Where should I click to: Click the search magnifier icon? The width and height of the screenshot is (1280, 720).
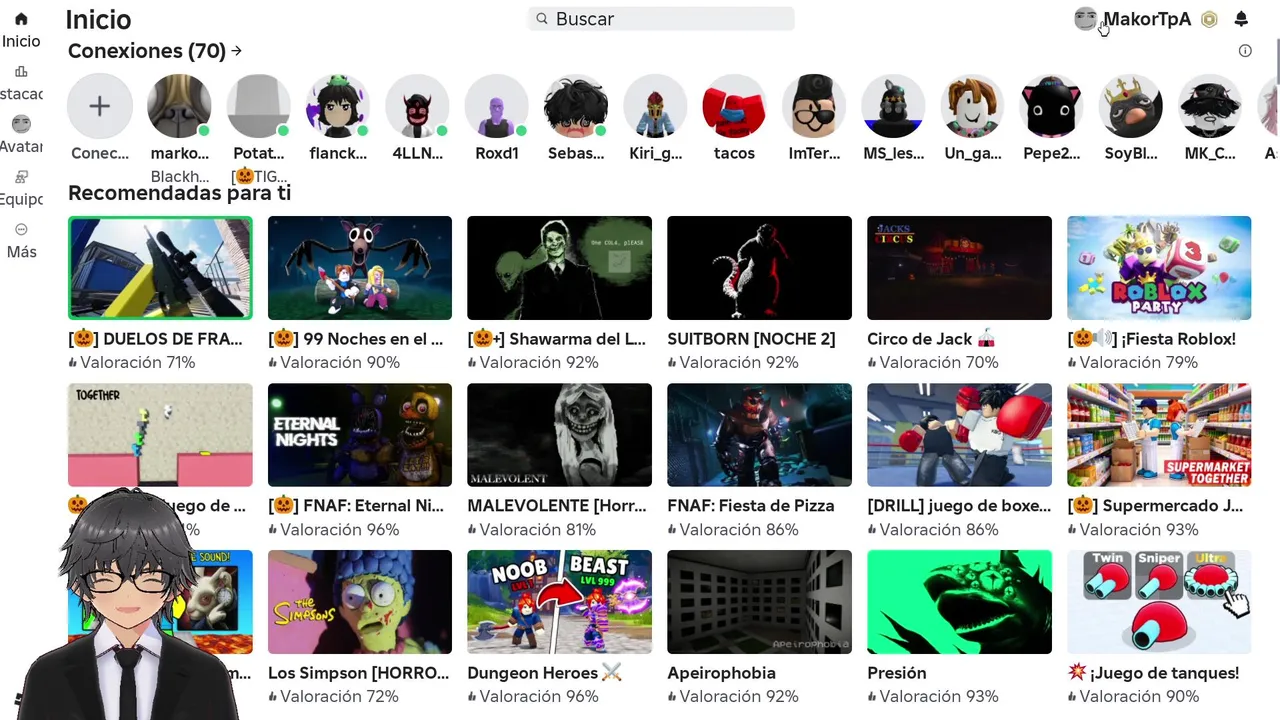(542, 19)
